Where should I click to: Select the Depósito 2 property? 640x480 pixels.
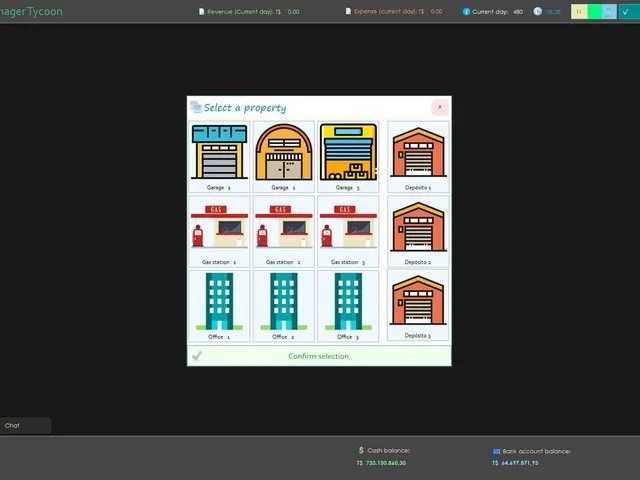[x=418, y=231]
